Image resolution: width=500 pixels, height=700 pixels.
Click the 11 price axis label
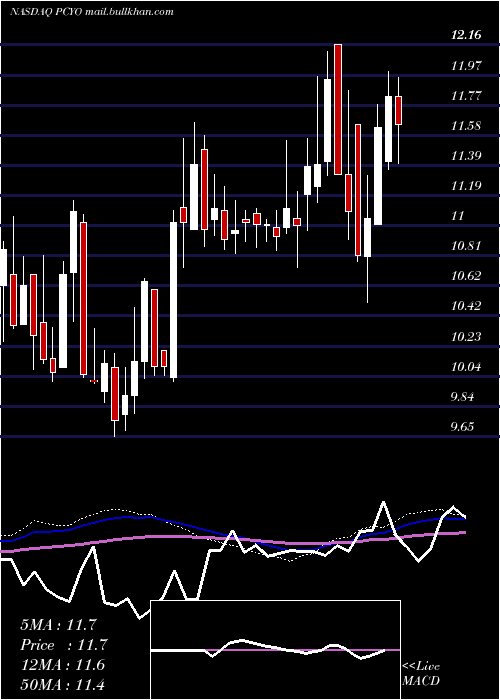coord(458,216)
